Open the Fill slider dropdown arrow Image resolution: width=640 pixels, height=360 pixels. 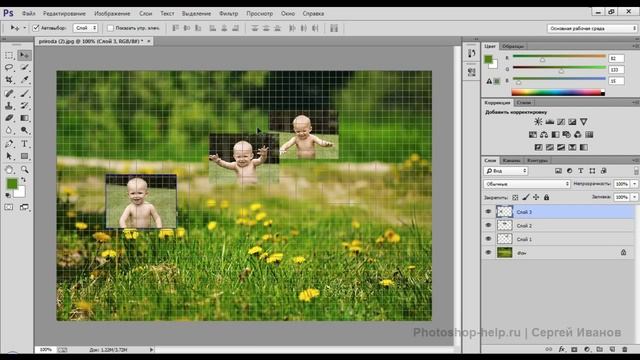pyautogui.click(x=635, y=197)
